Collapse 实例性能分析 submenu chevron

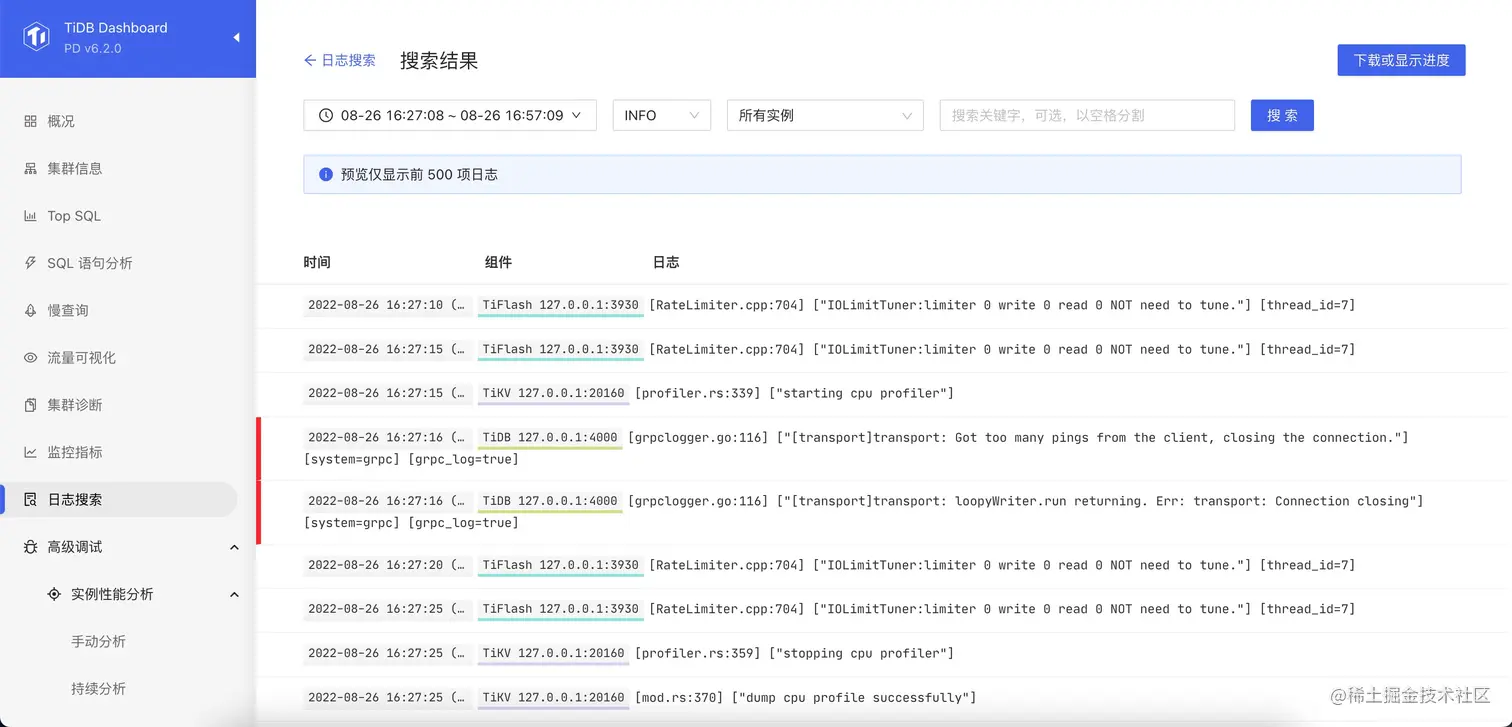(x=234, y=594)
